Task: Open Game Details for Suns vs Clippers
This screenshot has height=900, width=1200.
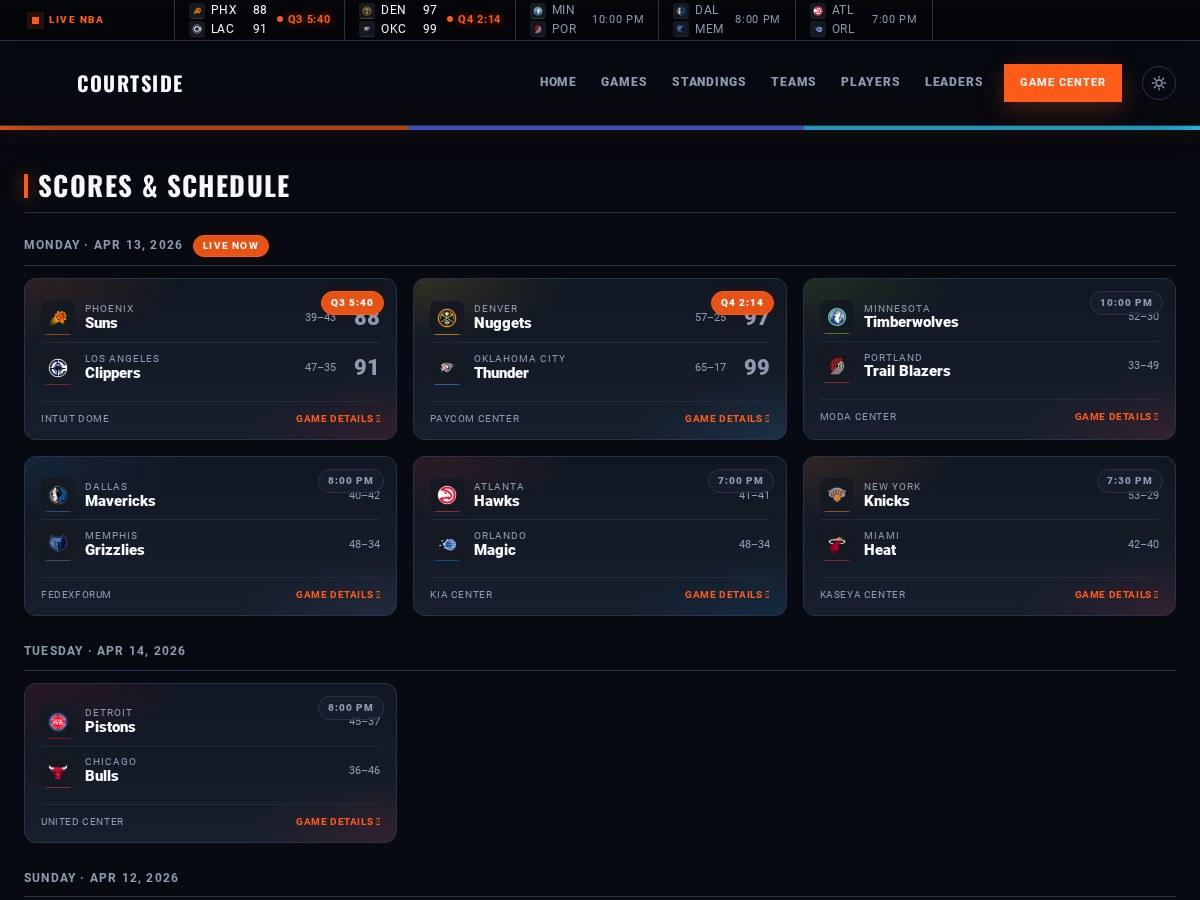Action: click(x=338, y=419)
